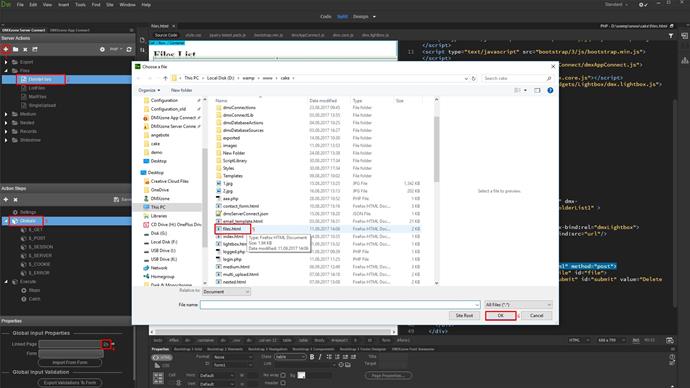Open the Relative to Document dropdown
The image size is (690, 388).
(x=226, y=292)
